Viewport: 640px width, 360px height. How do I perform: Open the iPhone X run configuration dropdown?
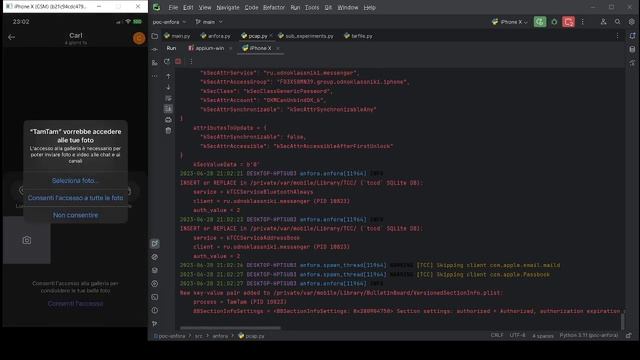(x=510, y=22)
